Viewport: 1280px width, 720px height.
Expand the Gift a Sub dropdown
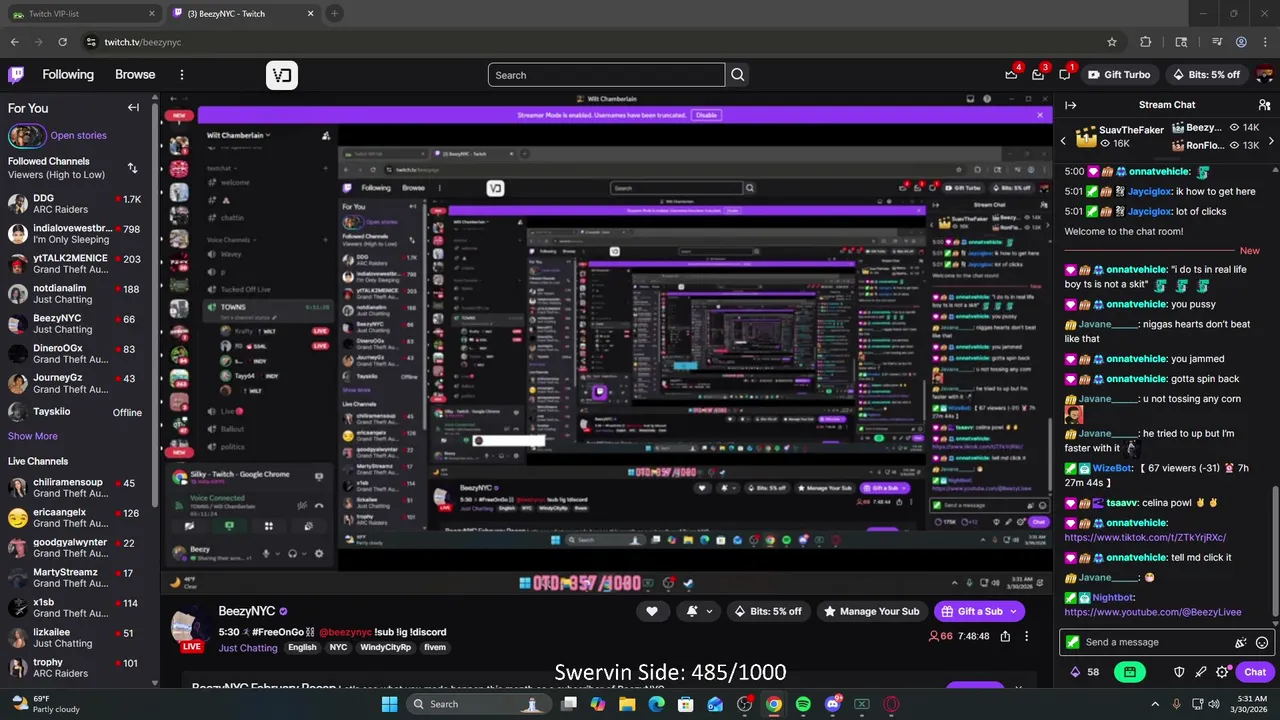1013,611
